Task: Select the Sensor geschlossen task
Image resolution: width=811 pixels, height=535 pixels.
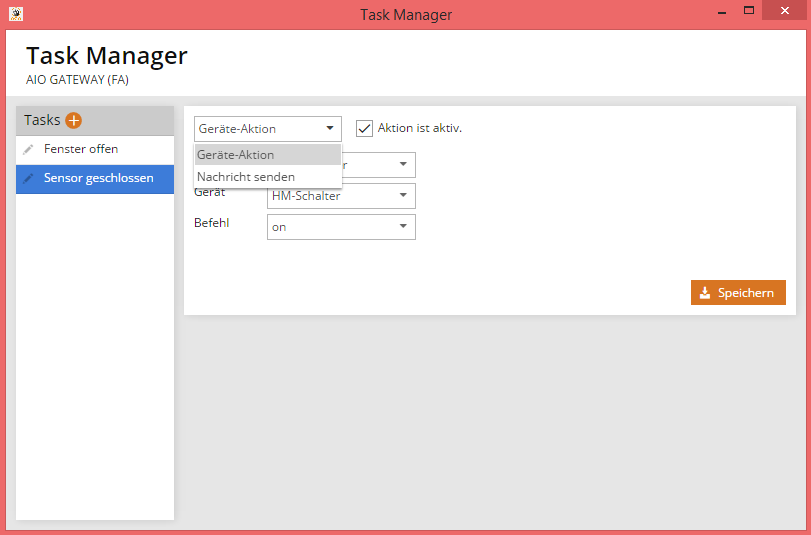Action: pyautogui.click(x=98, y=178)
